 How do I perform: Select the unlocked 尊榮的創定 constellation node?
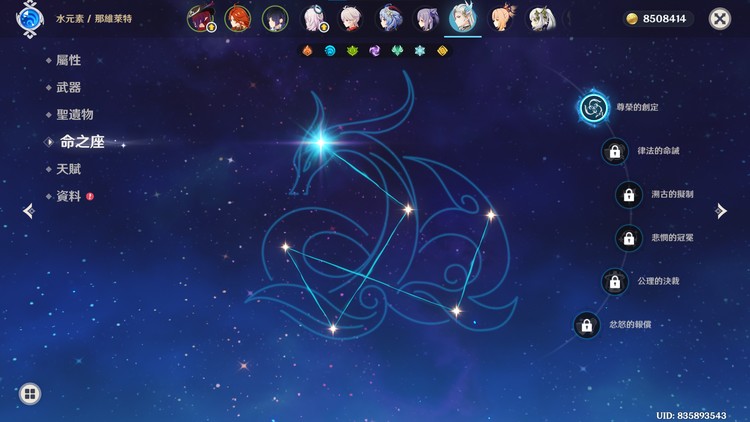coord(593,108)
